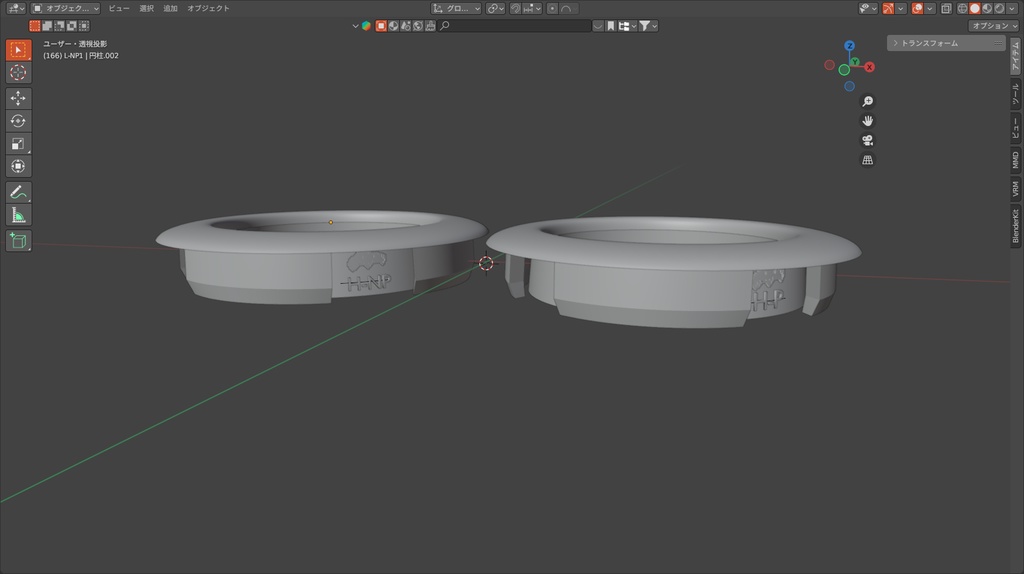Choose Intersect selection mode icon
Image resolution: width=1024 pixels, height=574 pixels.
click(x=84, y=26)
